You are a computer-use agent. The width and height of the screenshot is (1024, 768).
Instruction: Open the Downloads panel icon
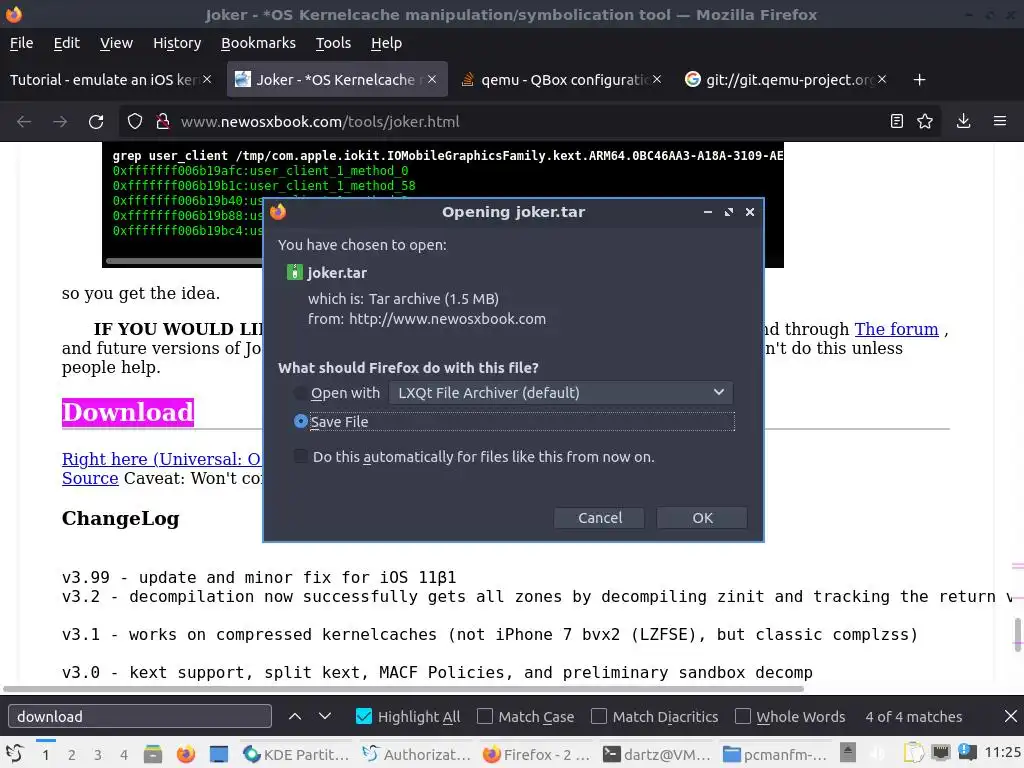pos(963,121)
